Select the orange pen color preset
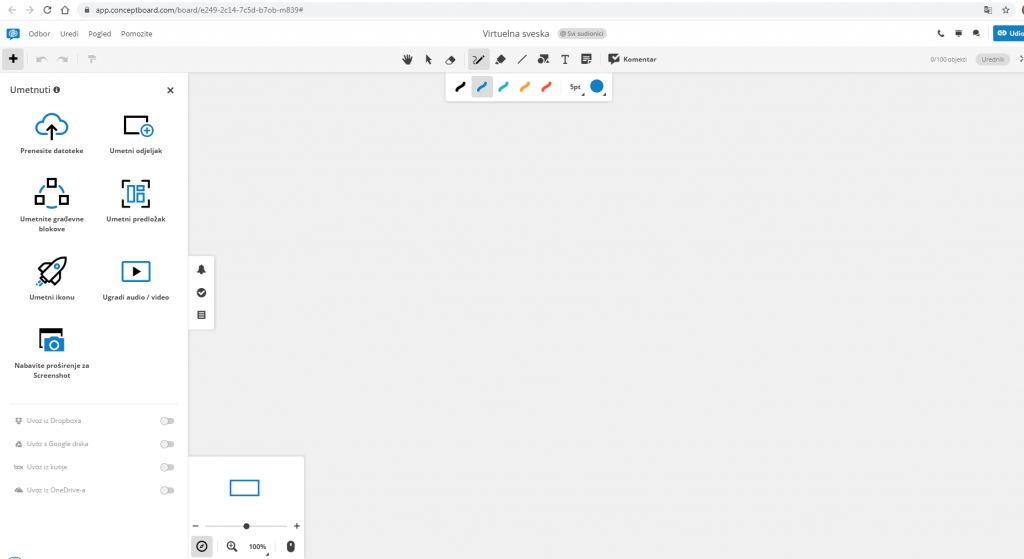The image size is (1024, 559). click(x=524, y=87)
